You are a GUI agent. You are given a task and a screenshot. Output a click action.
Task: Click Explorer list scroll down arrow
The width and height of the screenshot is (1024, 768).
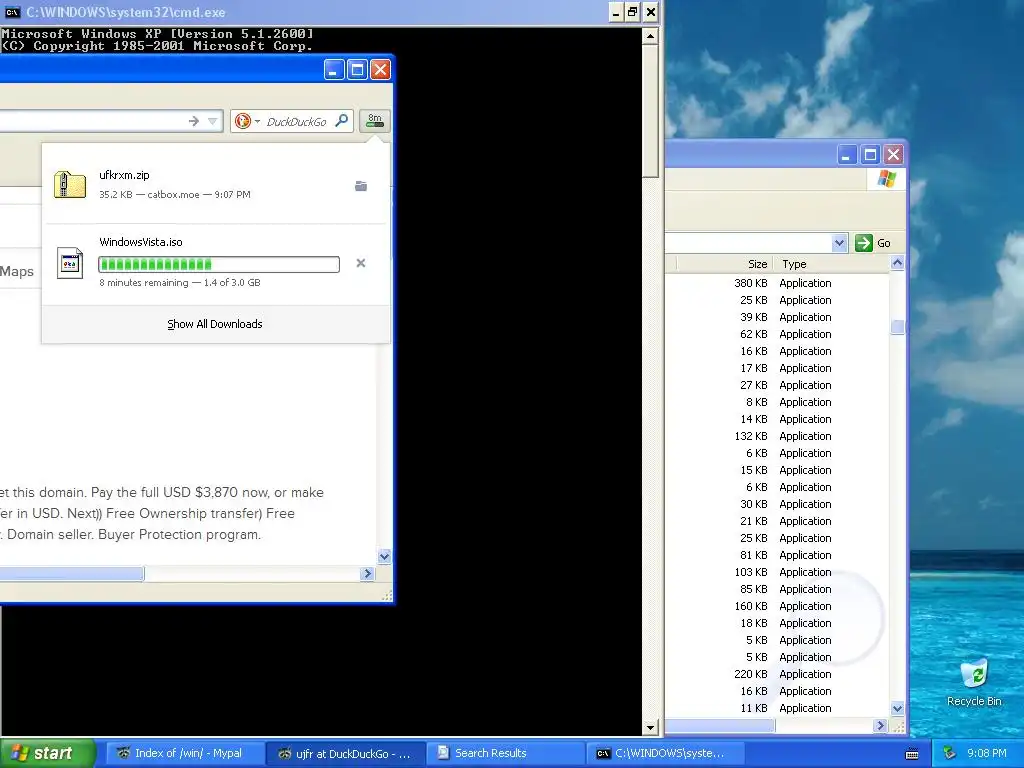897,709
